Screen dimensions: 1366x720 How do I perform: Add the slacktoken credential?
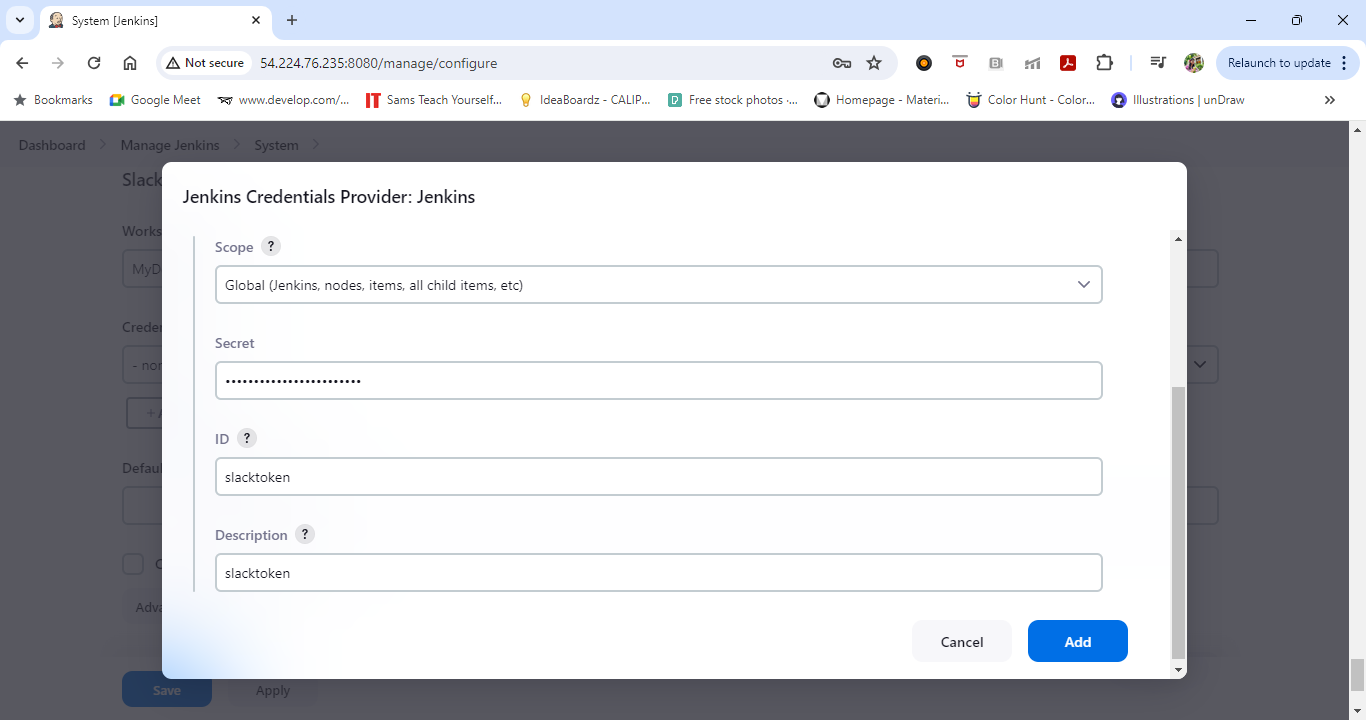[1078, 642]
